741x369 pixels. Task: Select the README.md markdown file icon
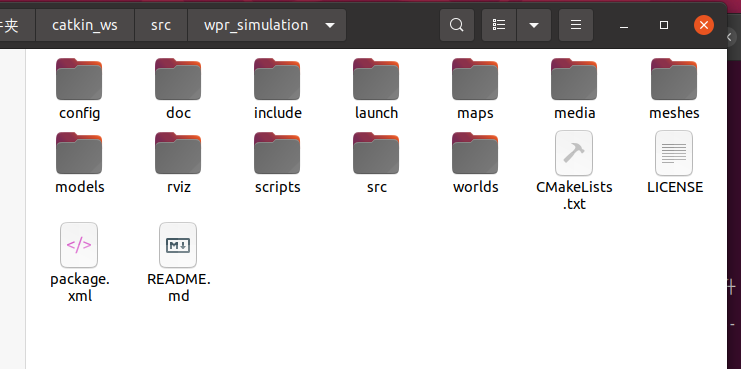178,245
